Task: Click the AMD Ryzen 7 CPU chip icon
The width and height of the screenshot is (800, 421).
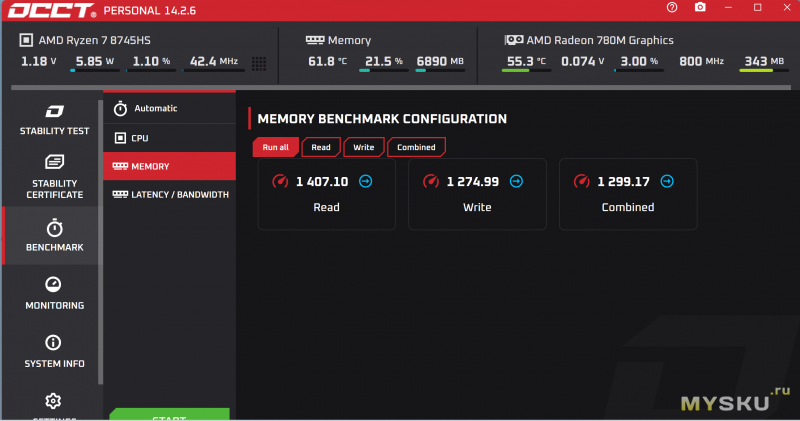Action: [x=26, y=40]
